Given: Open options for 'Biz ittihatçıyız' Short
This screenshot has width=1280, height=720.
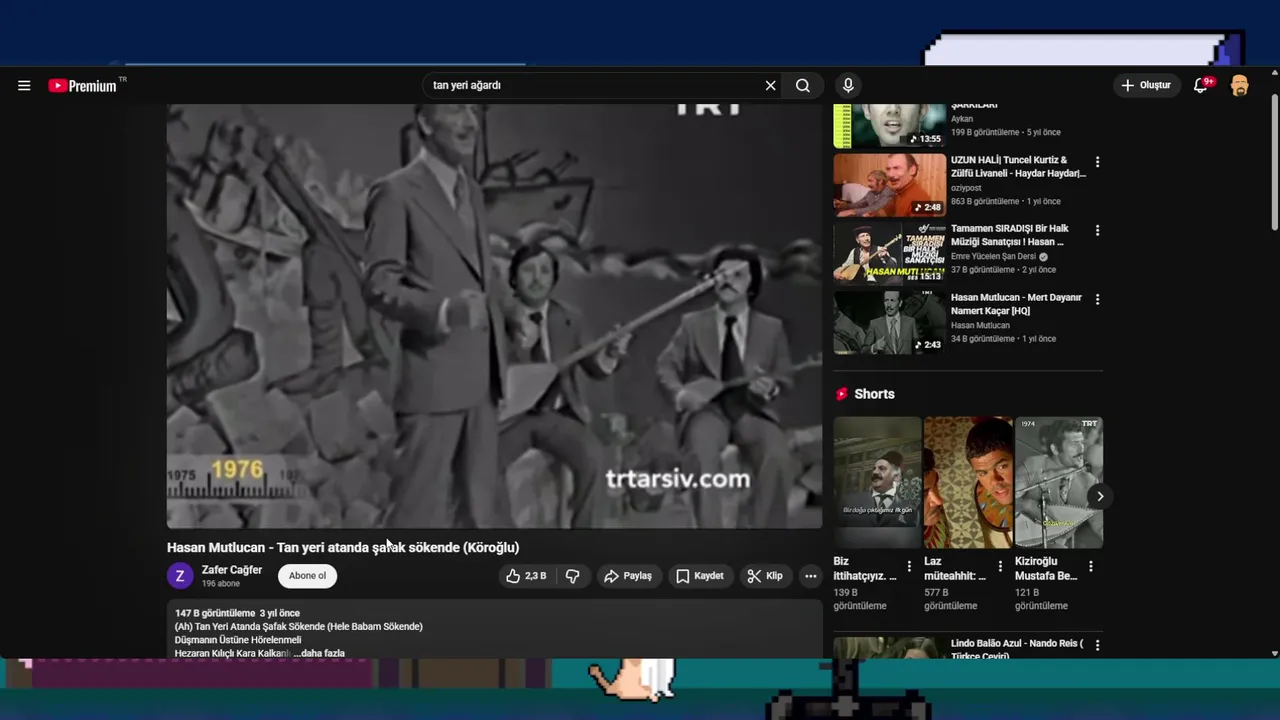Looking at the screenshot, I should (909, 567).
